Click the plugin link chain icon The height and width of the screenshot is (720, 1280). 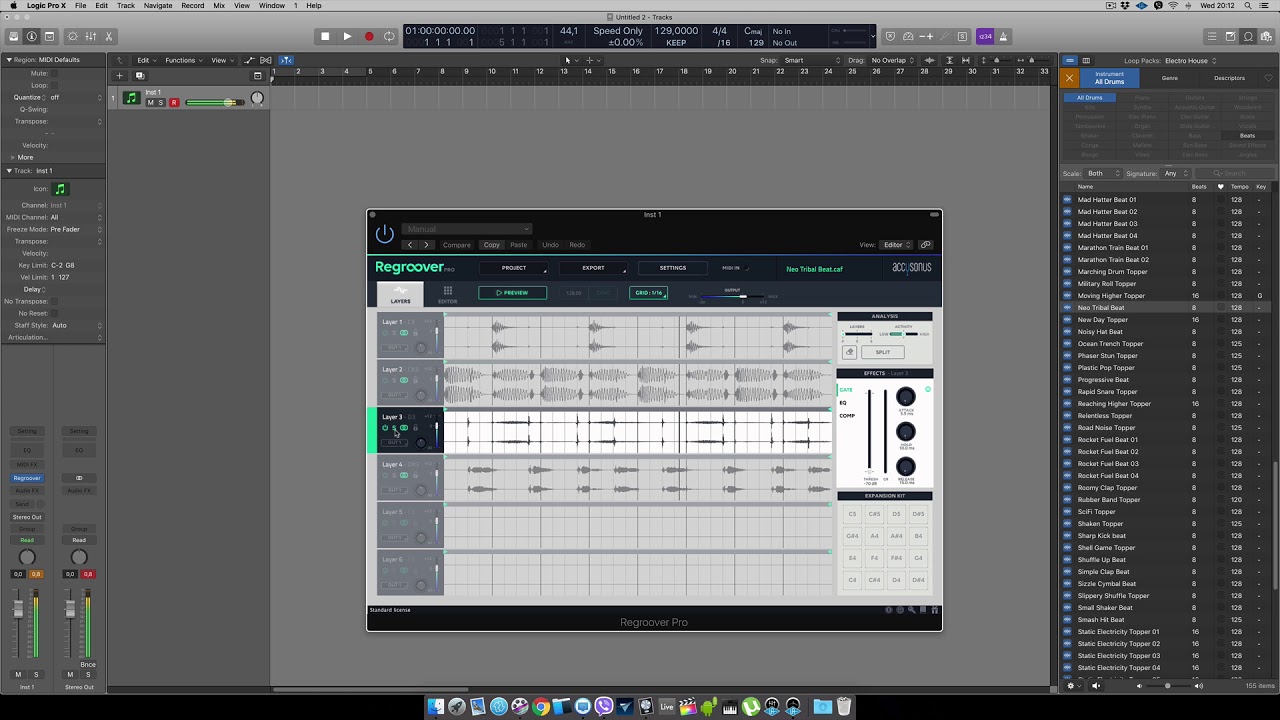926,245
